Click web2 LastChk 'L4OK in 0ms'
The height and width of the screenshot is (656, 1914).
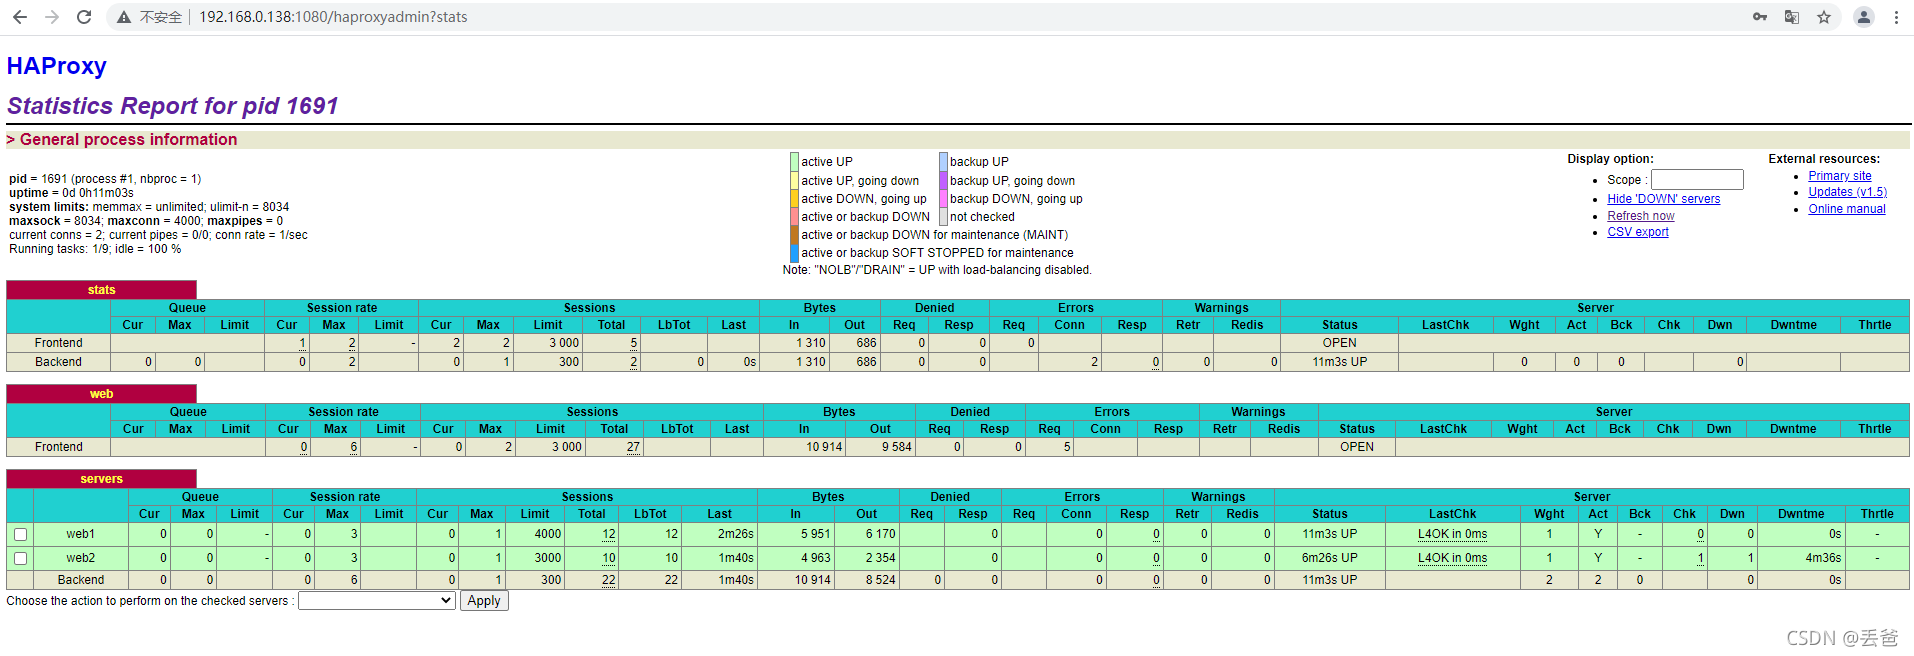coord(1452,558)
